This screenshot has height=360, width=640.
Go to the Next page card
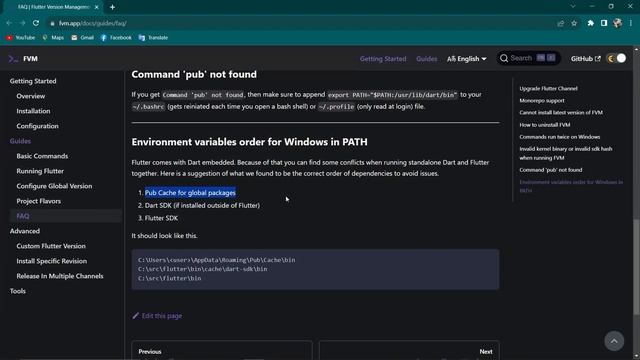tap(409, 350)
